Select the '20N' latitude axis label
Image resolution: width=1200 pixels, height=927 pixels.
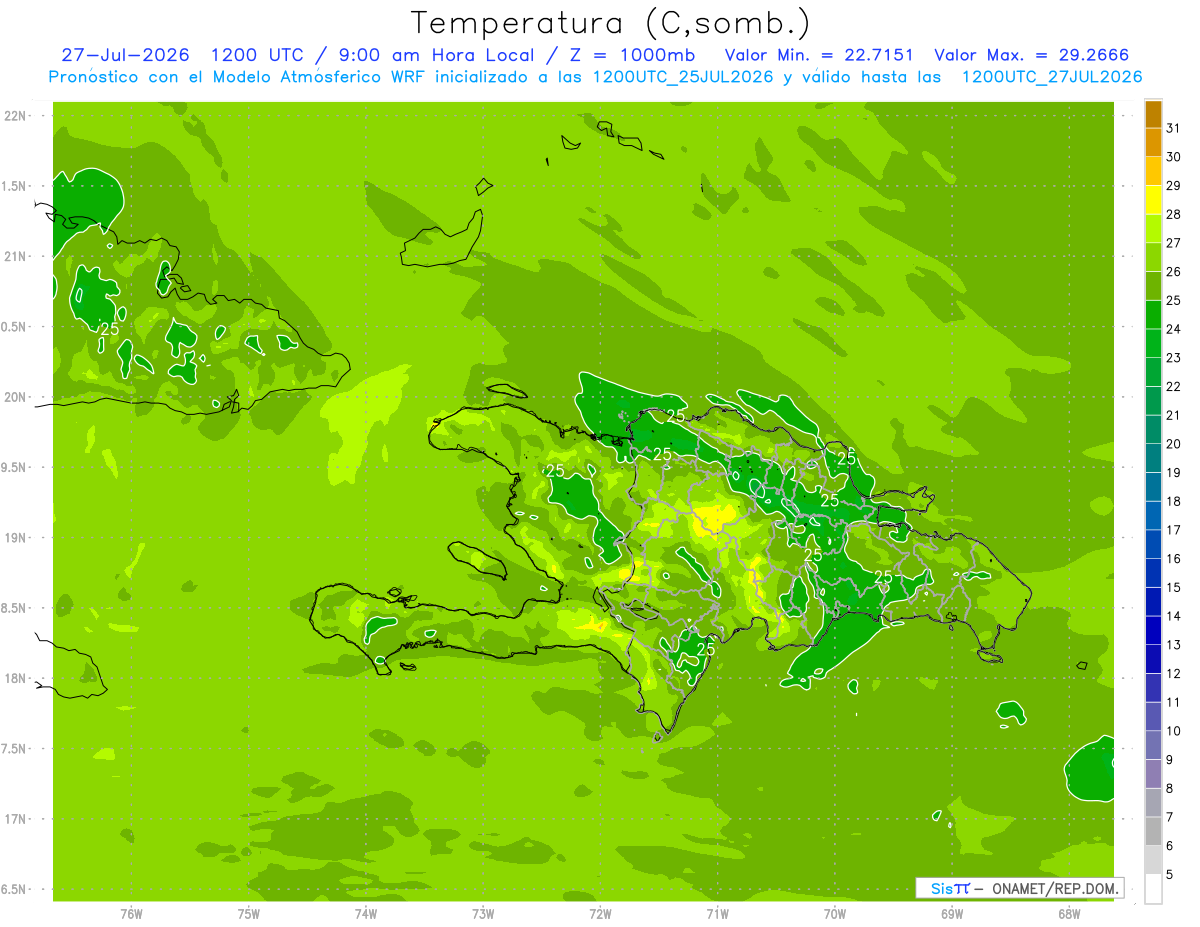tap(15, 398)
